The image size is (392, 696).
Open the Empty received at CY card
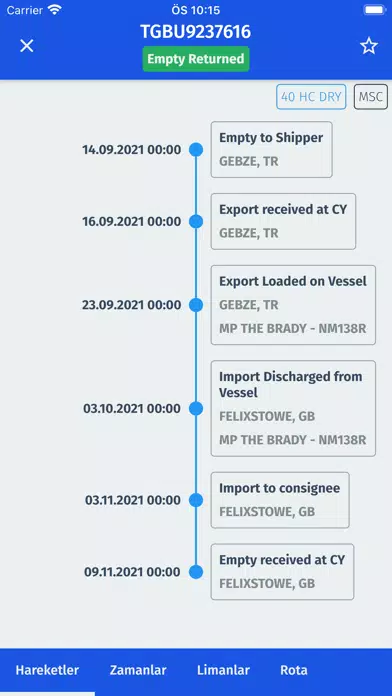click(x=282, y=572)
